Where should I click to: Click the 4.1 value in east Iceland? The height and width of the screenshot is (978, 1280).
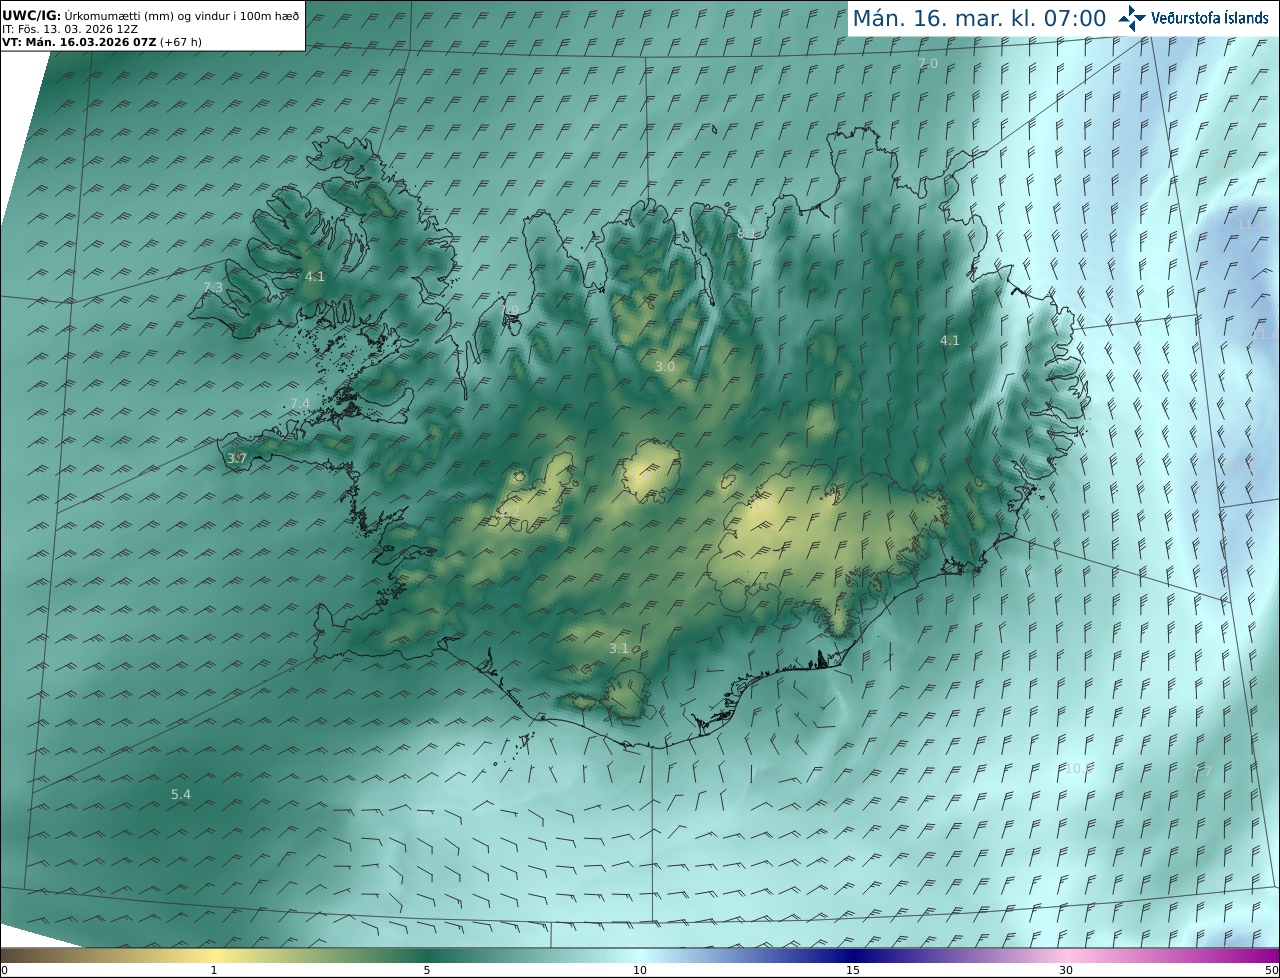tap(949, 340)
